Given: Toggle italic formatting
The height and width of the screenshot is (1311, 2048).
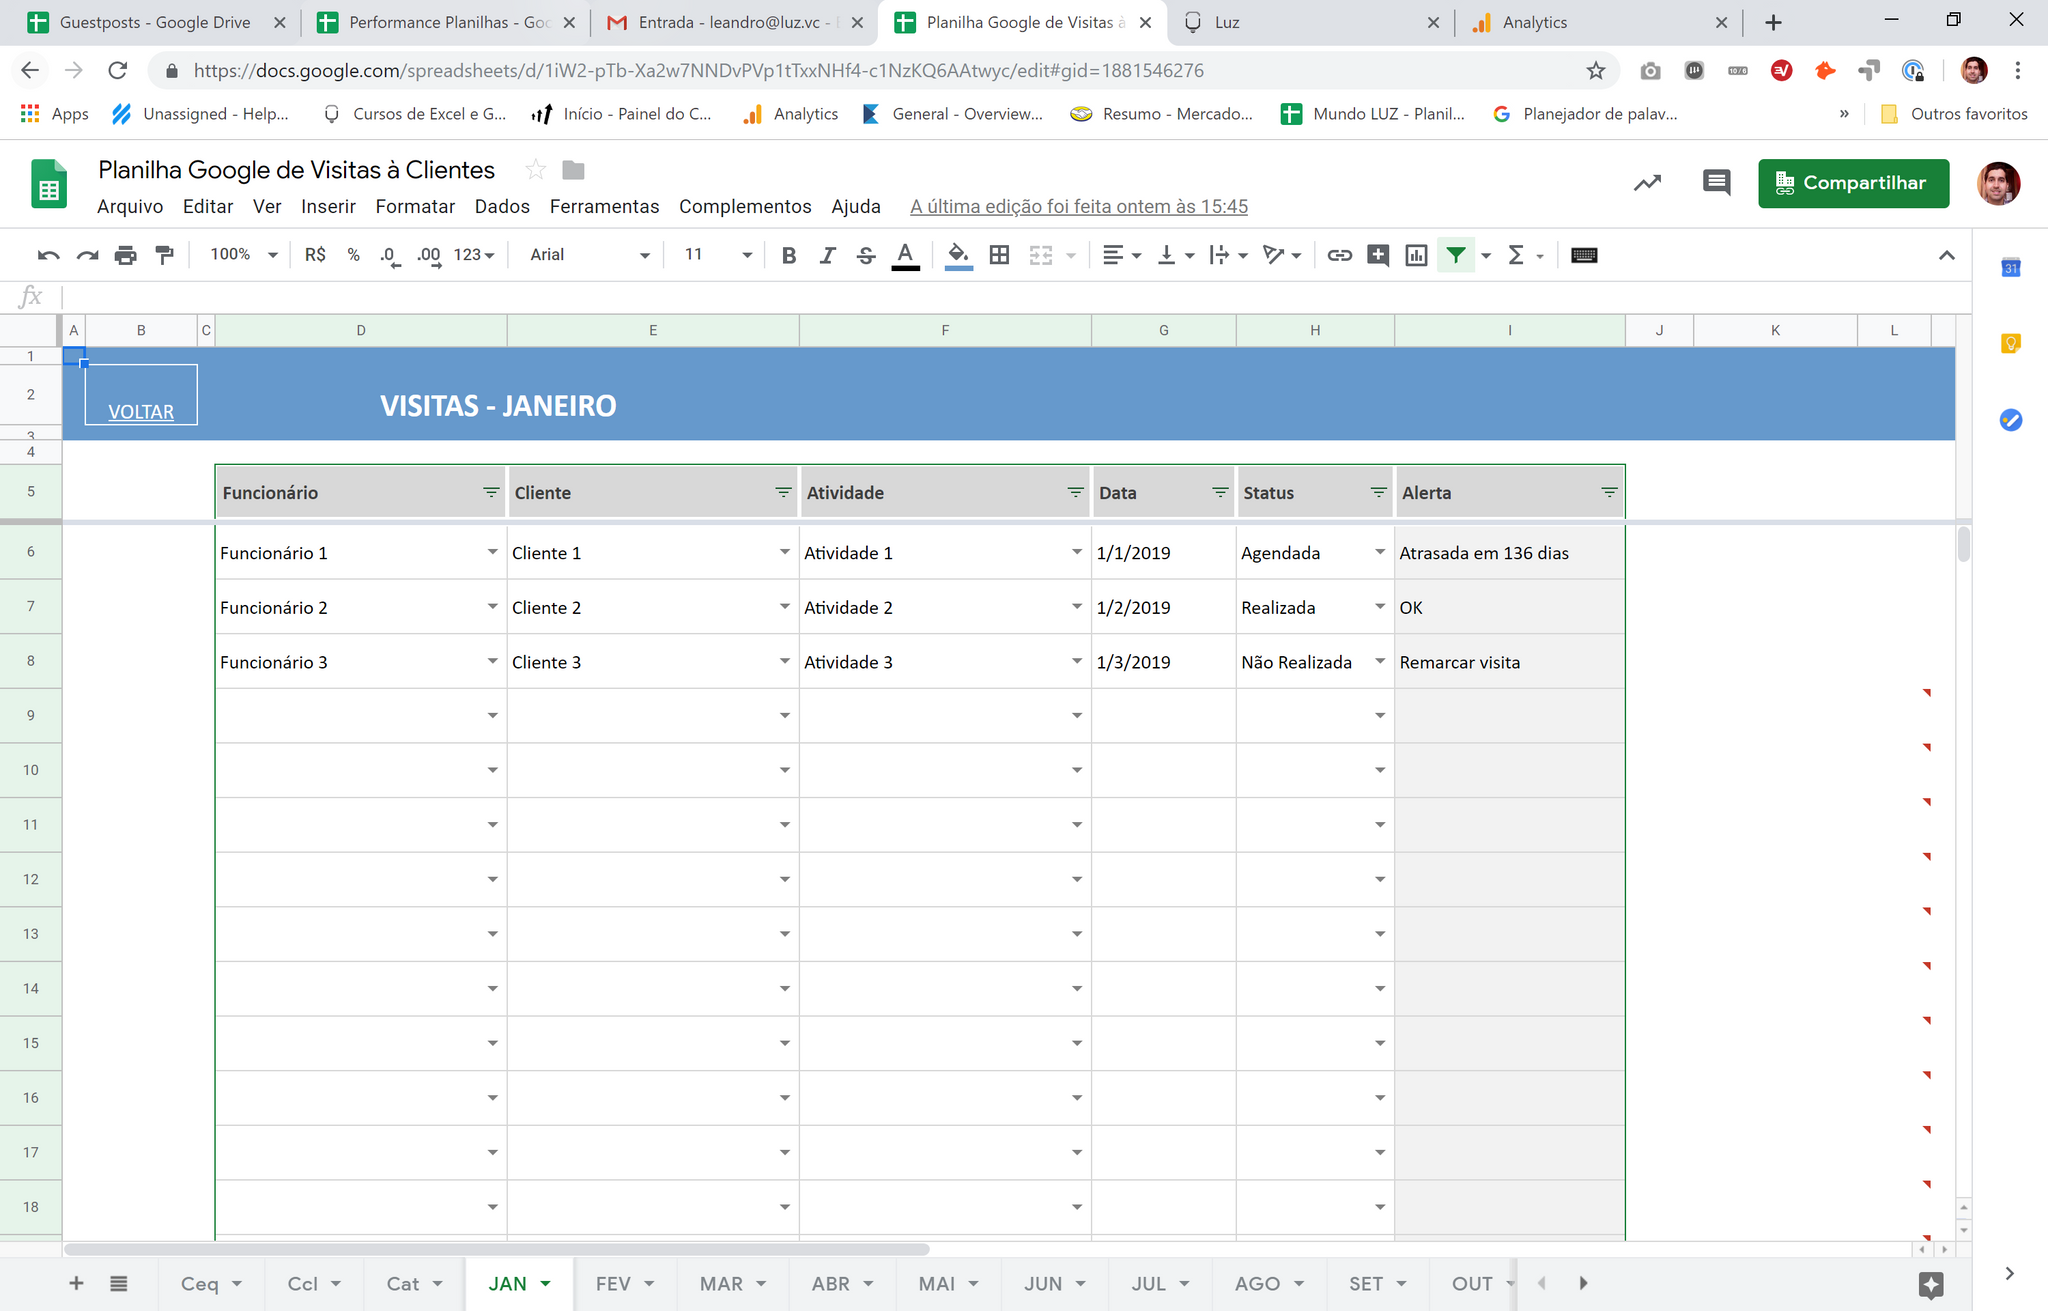Looking at the screenshot, I should 827,255.
